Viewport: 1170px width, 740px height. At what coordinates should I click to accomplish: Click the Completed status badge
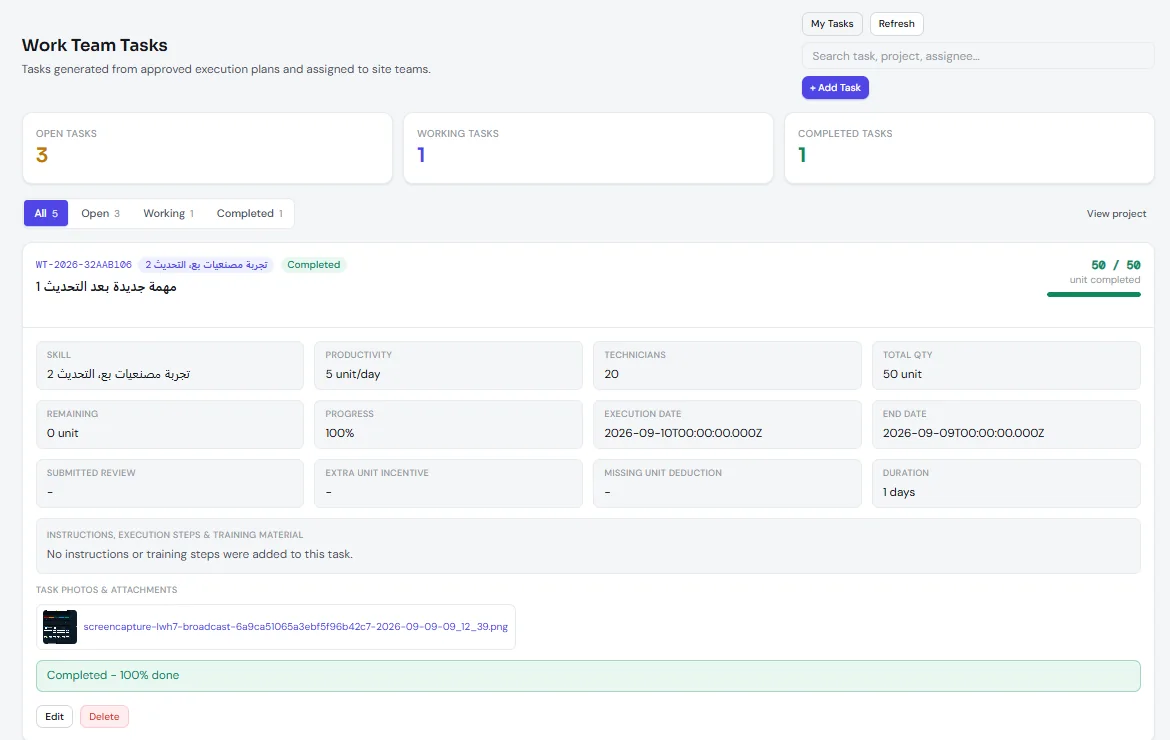[x=313, y=265]
